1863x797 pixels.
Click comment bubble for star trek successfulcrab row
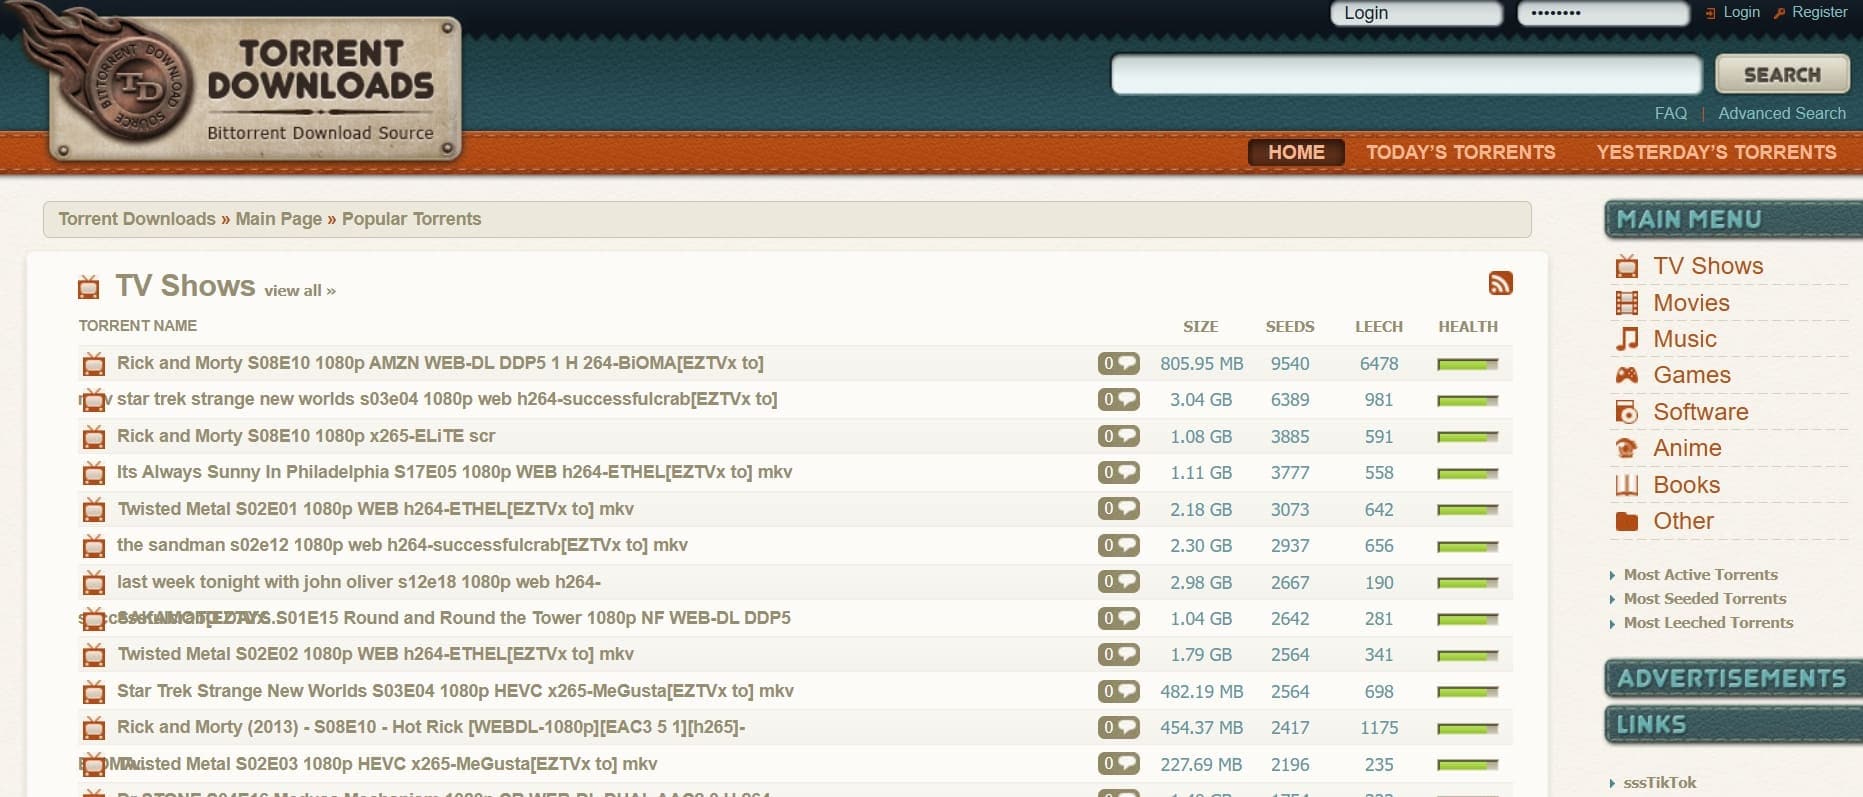coord(1118,399)
